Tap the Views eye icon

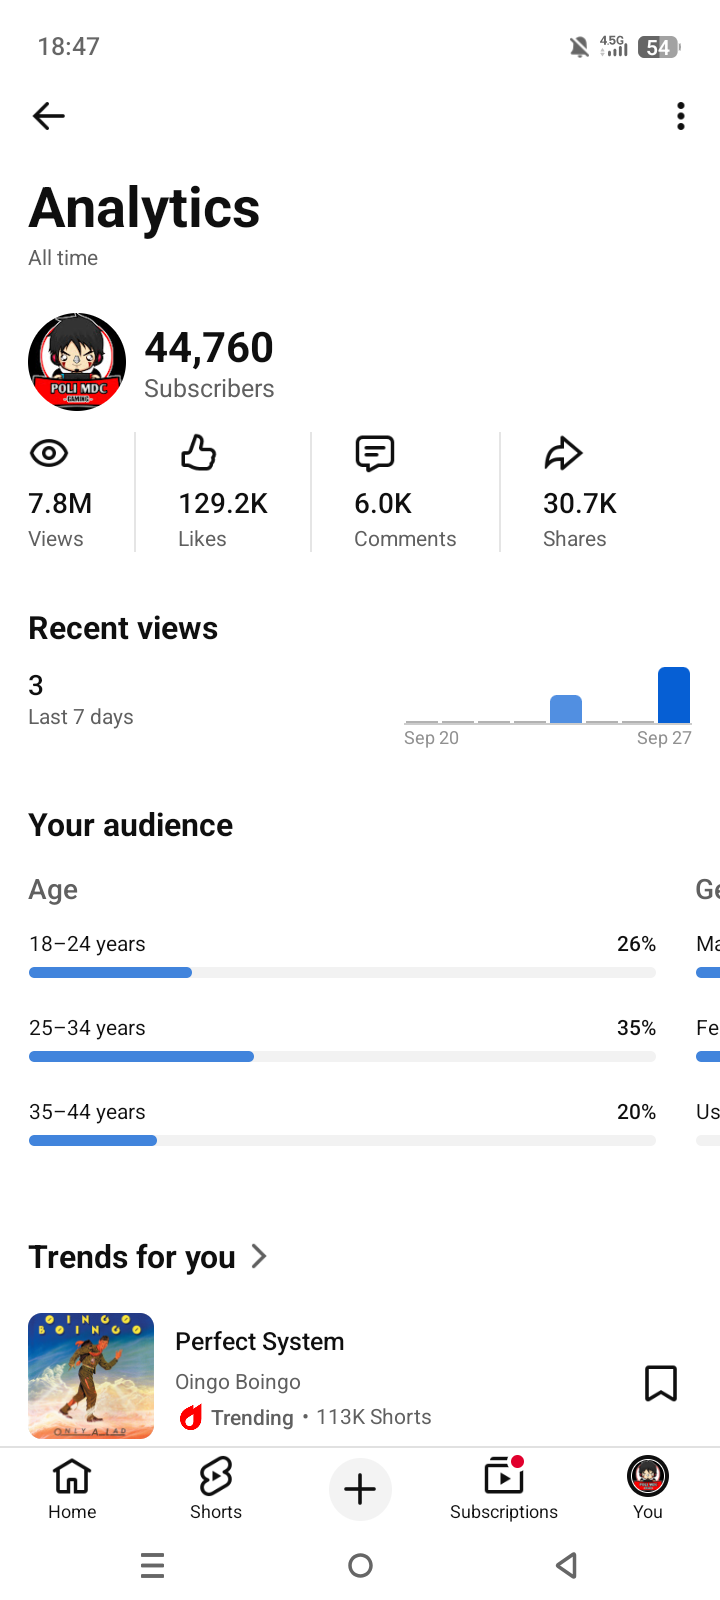coord(49,453)
